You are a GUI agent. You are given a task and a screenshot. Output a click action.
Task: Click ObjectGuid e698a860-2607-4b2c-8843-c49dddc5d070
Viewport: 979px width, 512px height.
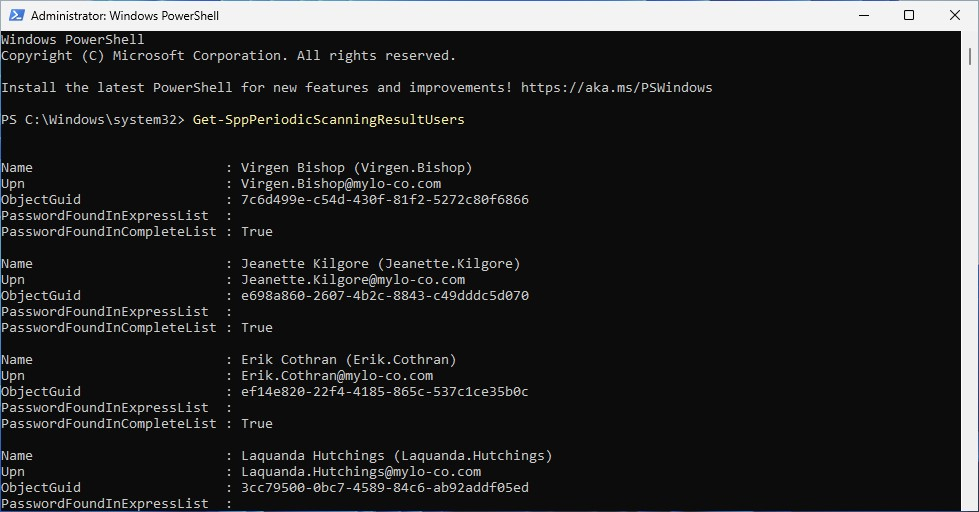tap(385, 295)
